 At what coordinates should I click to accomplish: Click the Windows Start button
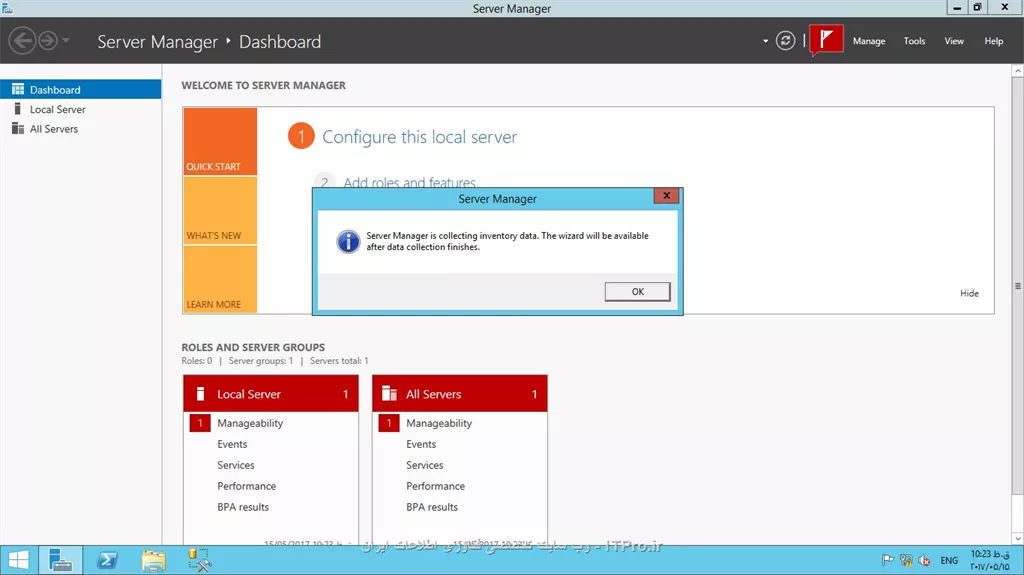tap(18, 560)
